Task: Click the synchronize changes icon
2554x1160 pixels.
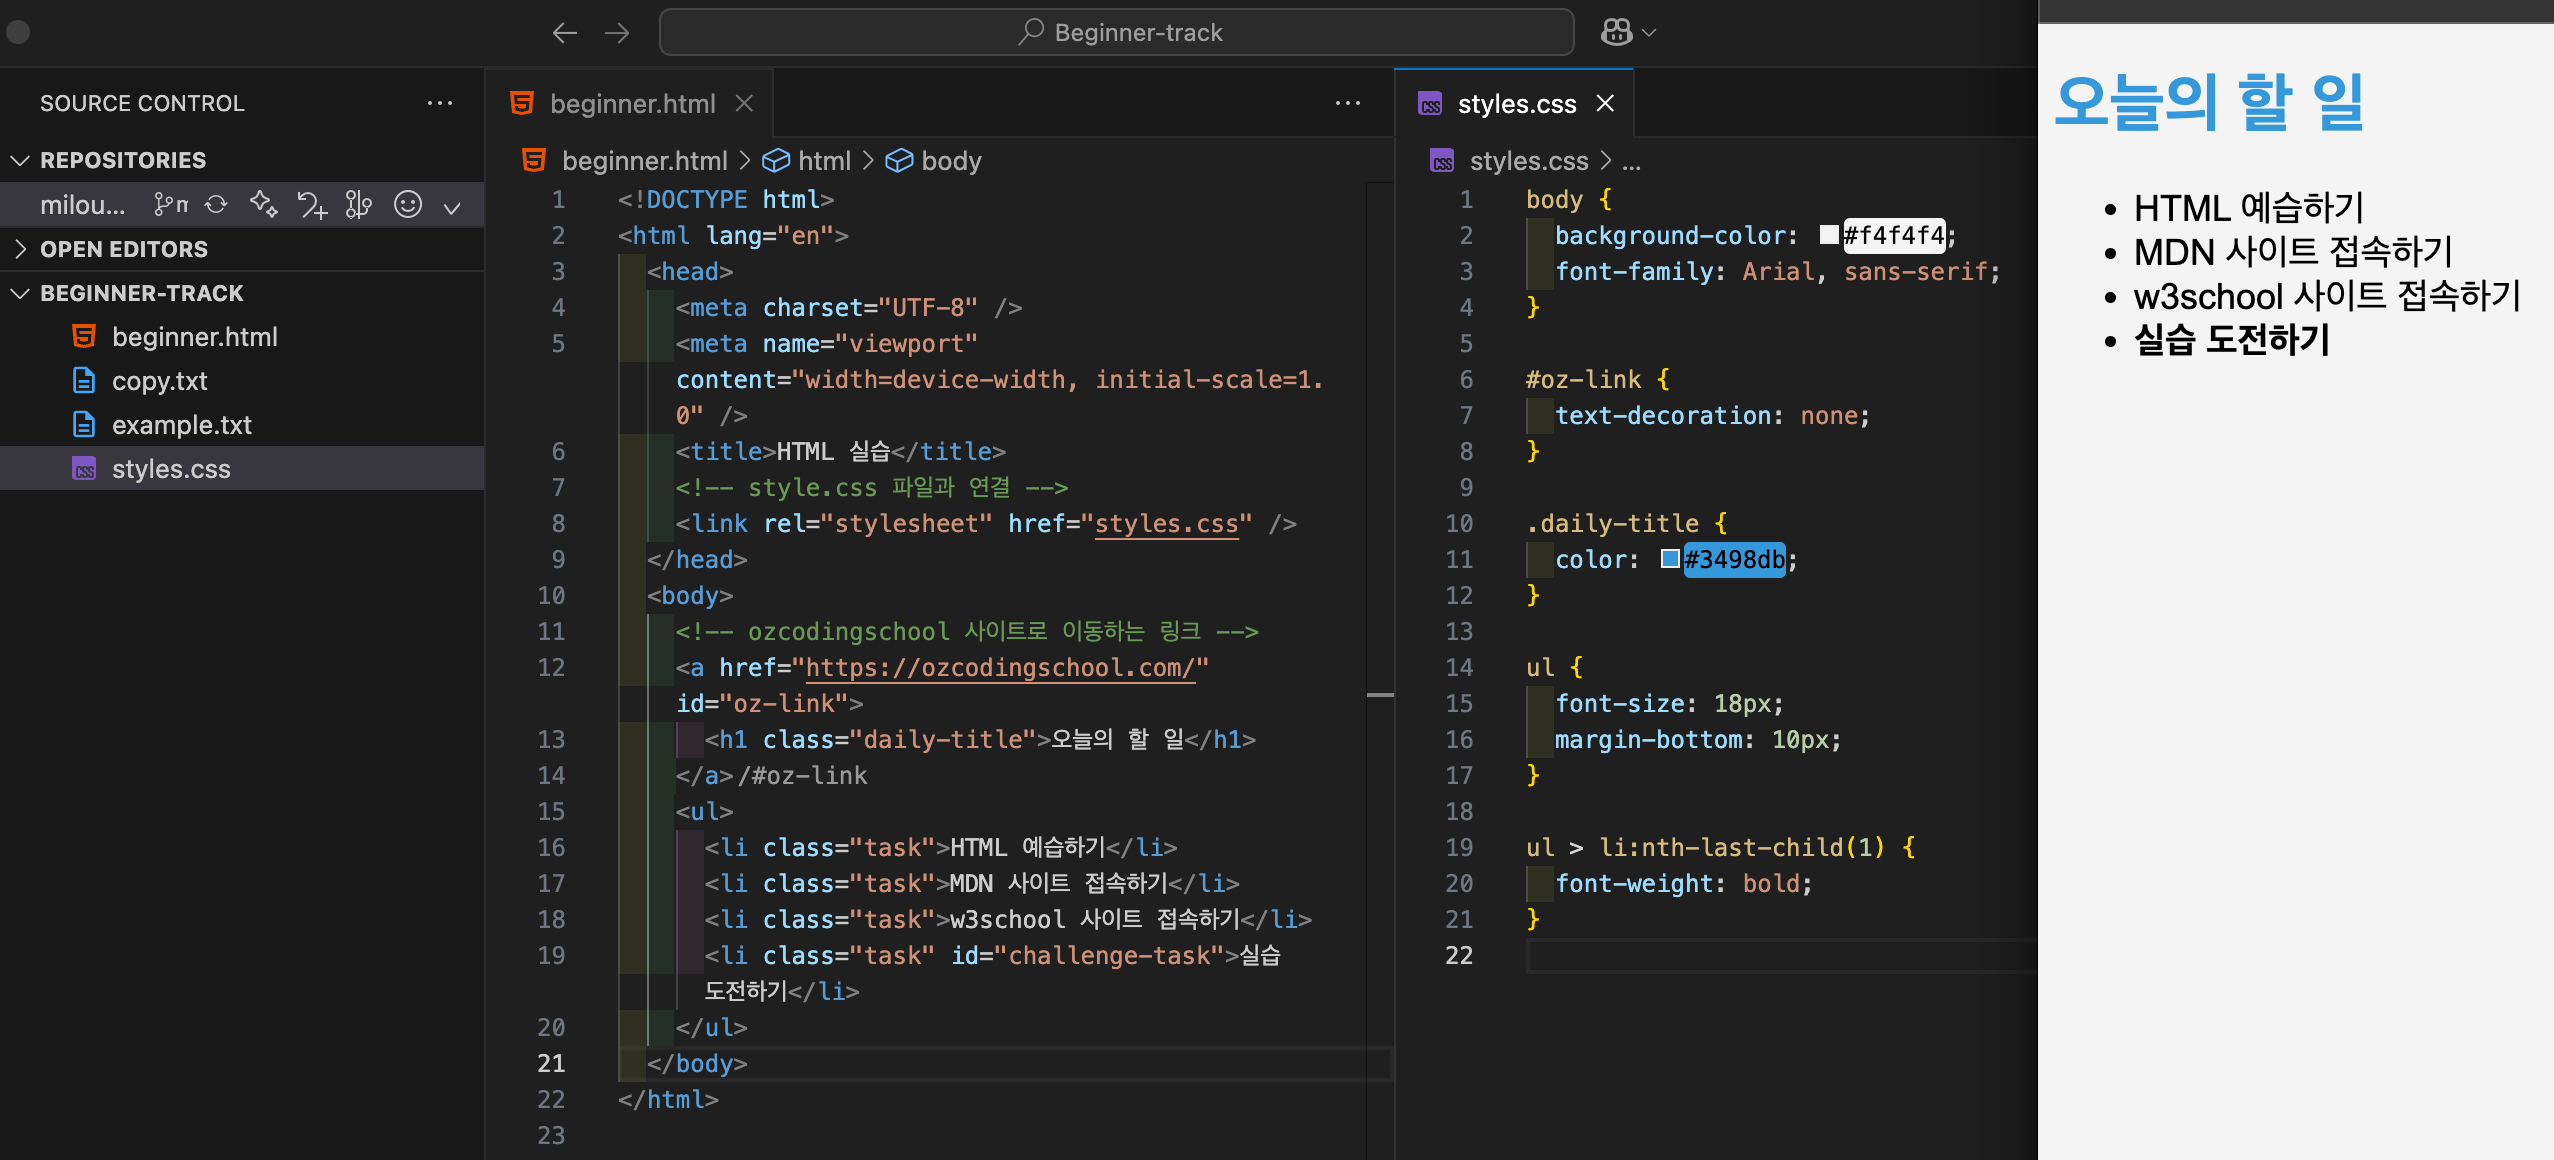Action: [216, 205]
